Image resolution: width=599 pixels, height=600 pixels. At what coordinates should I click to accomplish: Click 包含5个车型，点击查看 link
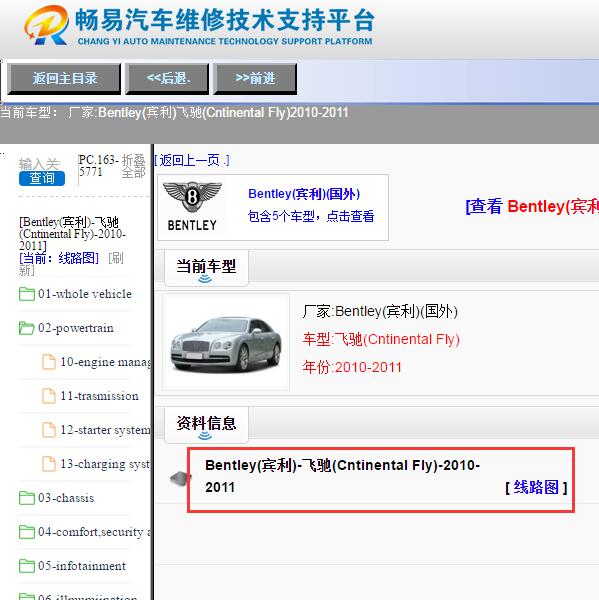pos(311,216)
